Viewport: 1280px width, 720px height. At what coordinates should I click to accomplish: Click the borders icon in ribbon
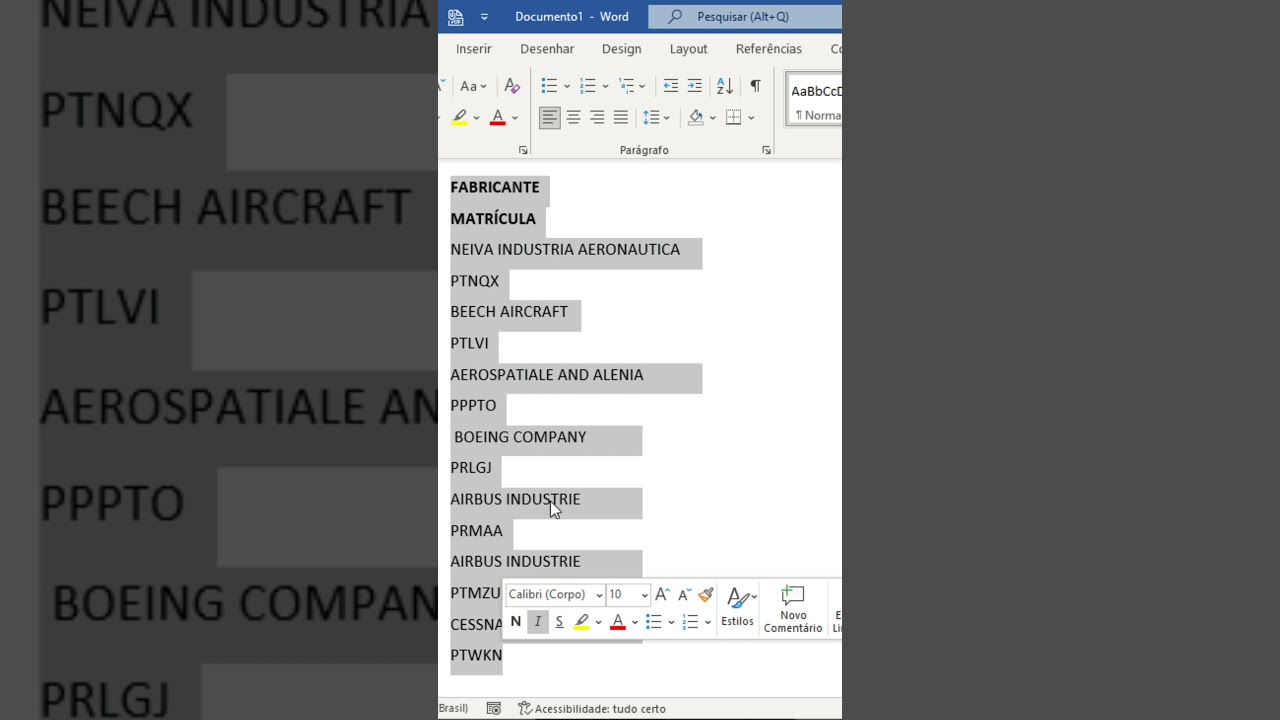pos(734,118)
